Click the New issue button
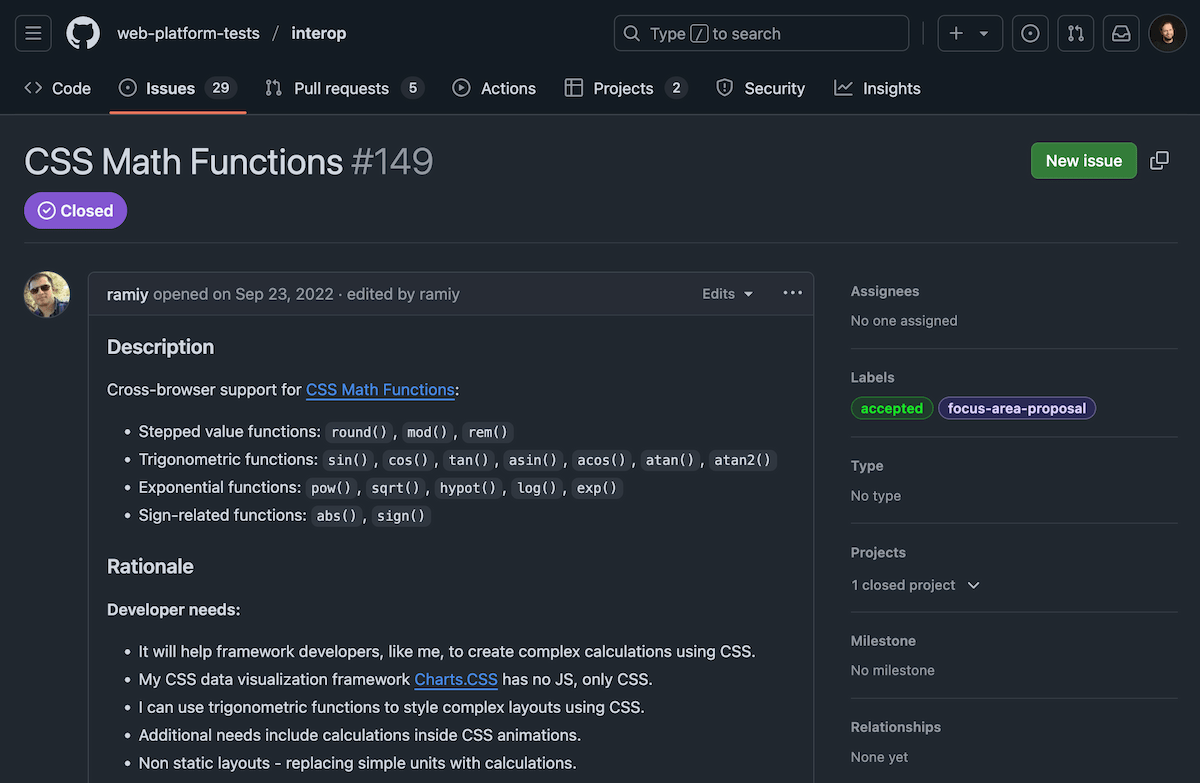 click(1083, 161)
